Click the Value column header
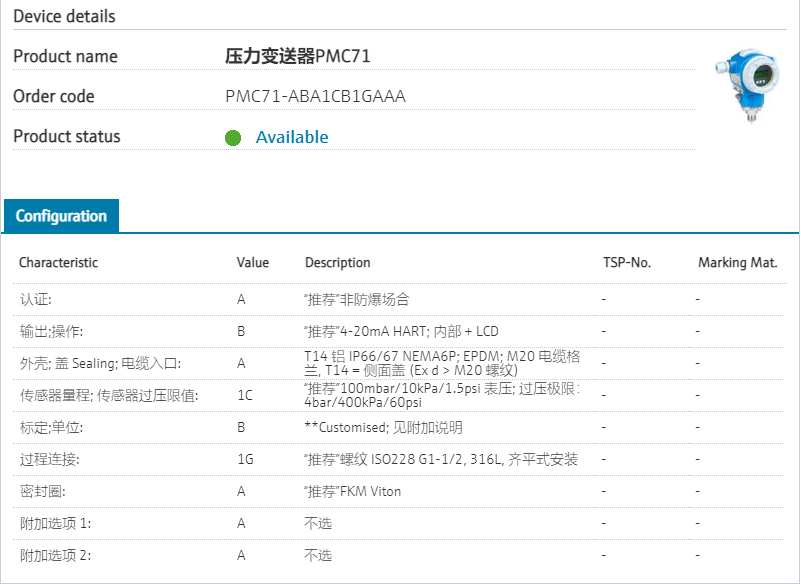The height and width of the screenshot is (584, 801). [253, 263]
